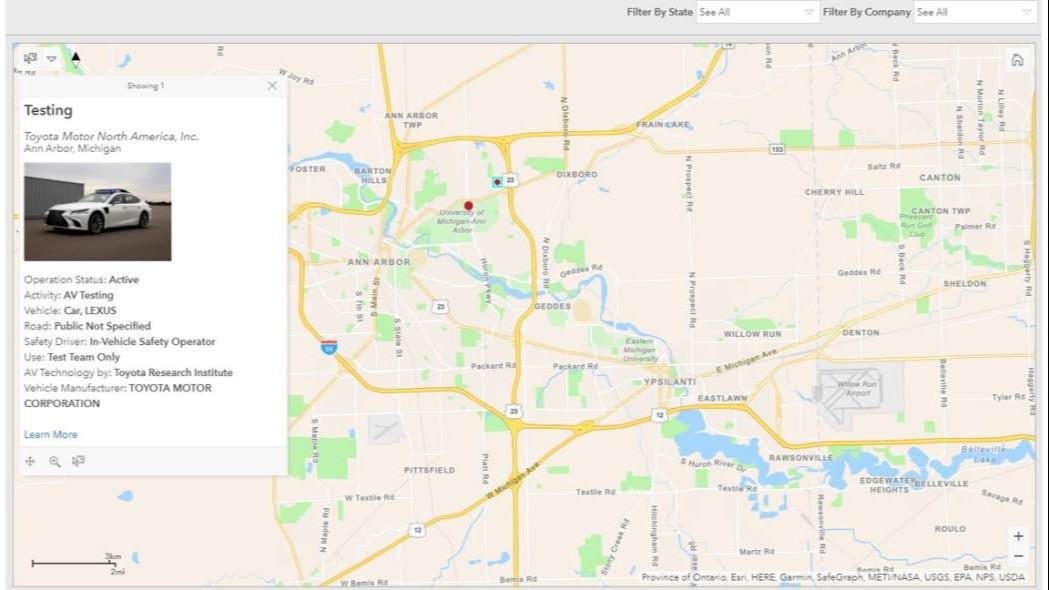Viewport: 1049px width, 590px height.
Task: Click the Willow Run Airport map label
Action: 859,388
